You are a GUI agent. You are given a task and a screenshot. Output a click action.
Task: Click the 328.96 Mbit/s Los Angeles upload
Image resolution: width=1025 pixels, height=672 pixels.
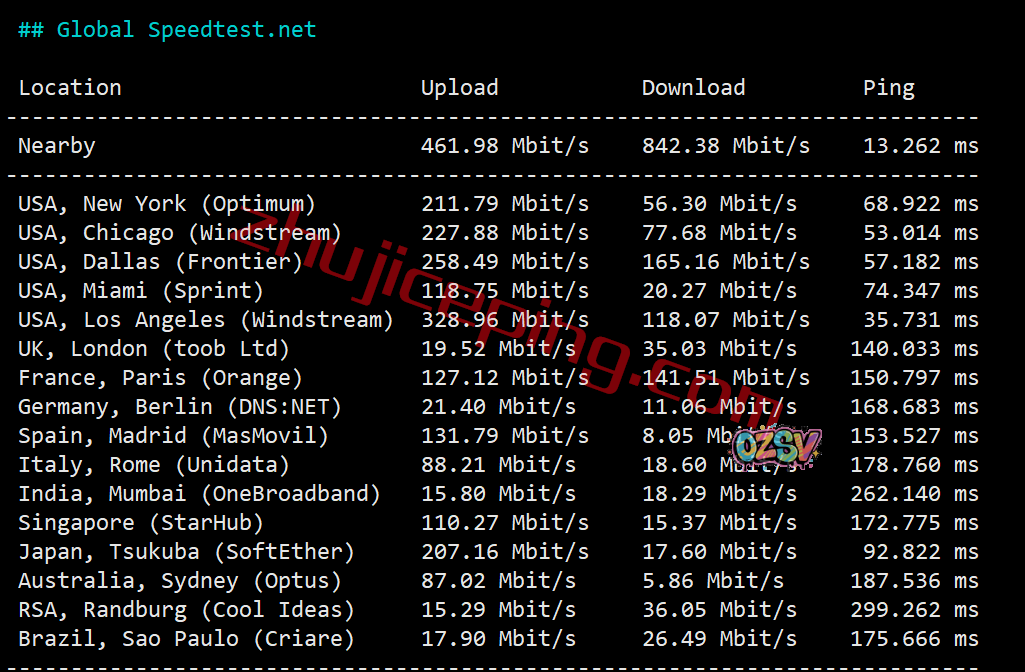[x=505, y=320]
